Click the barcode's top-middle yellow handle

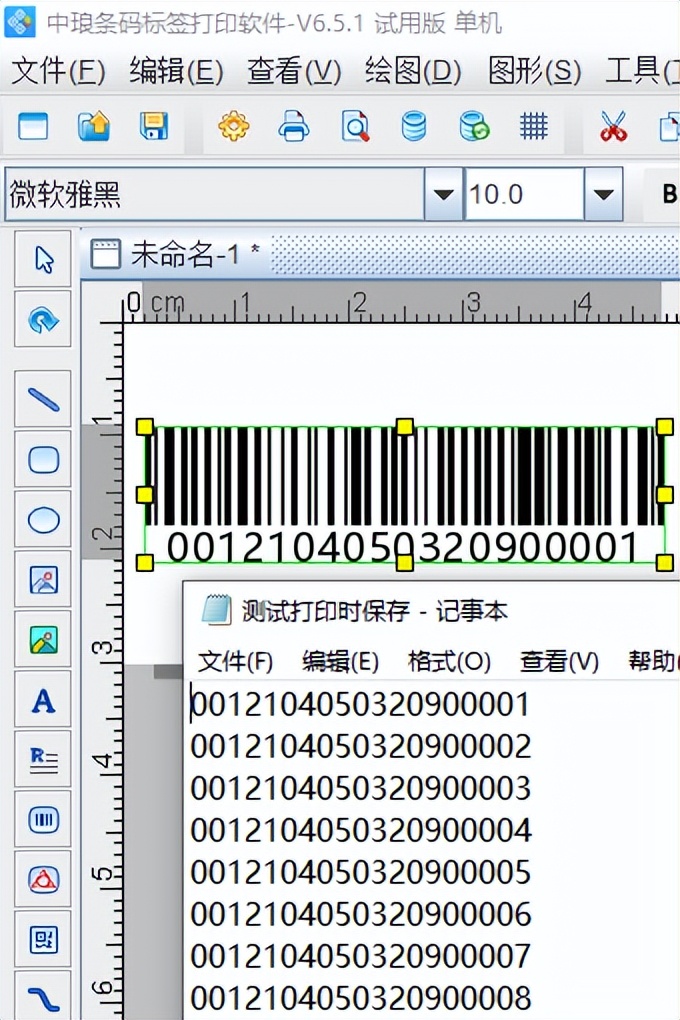(404, 427)
